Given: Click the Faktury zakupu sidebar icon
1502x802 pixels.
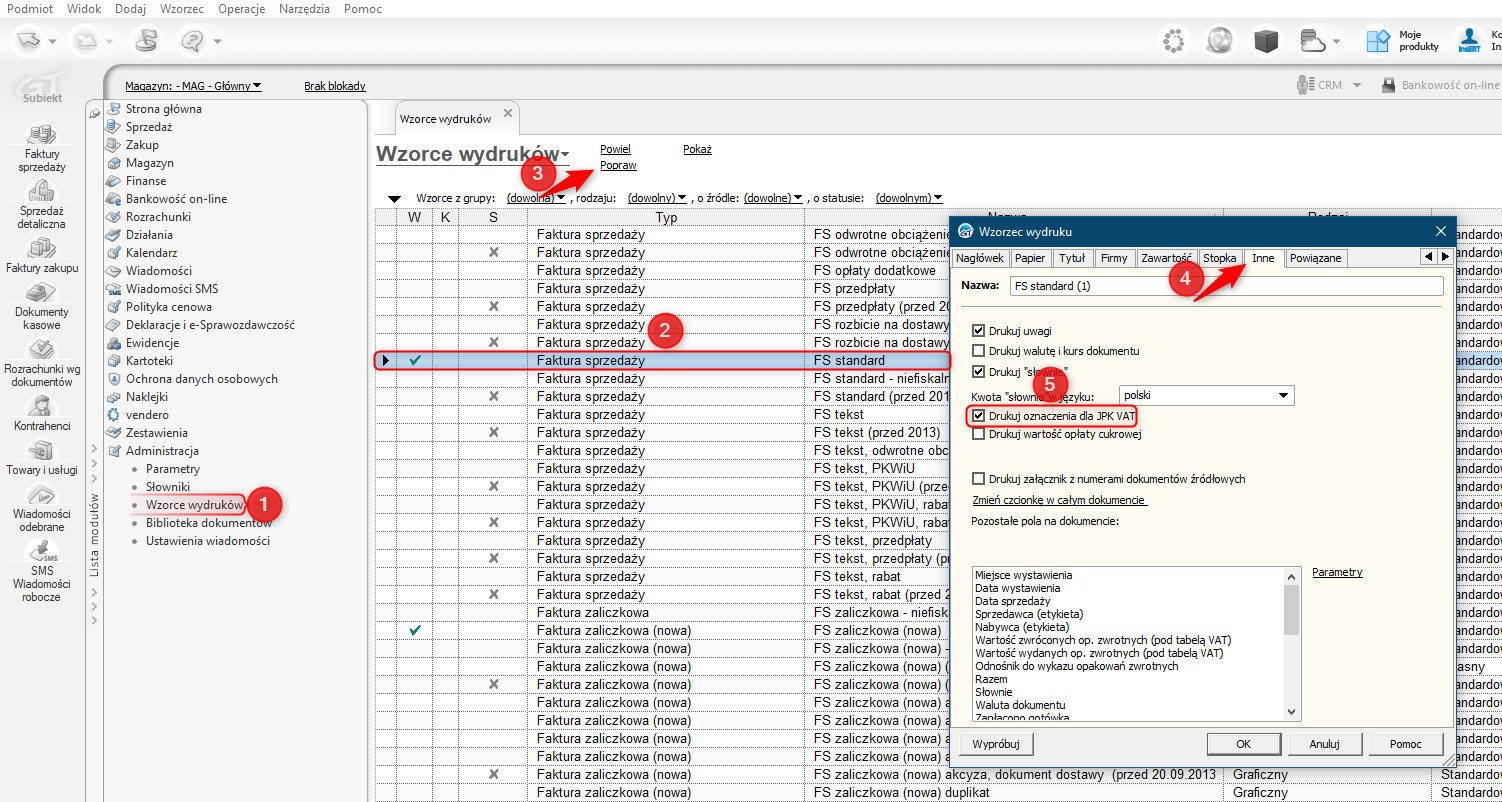Looking at the screenshot, I should point(42,250).
